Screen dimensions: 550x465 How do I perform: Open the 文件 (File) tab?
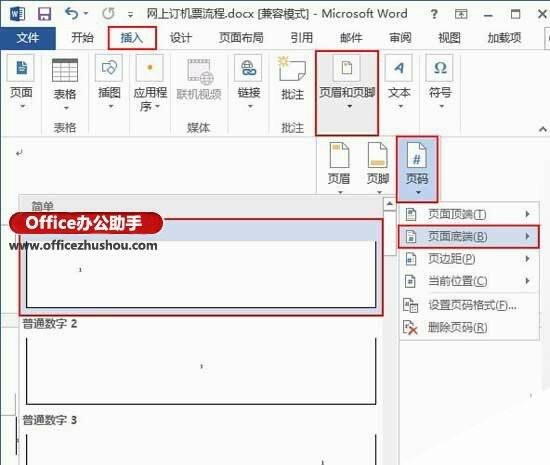coord(28,38)
